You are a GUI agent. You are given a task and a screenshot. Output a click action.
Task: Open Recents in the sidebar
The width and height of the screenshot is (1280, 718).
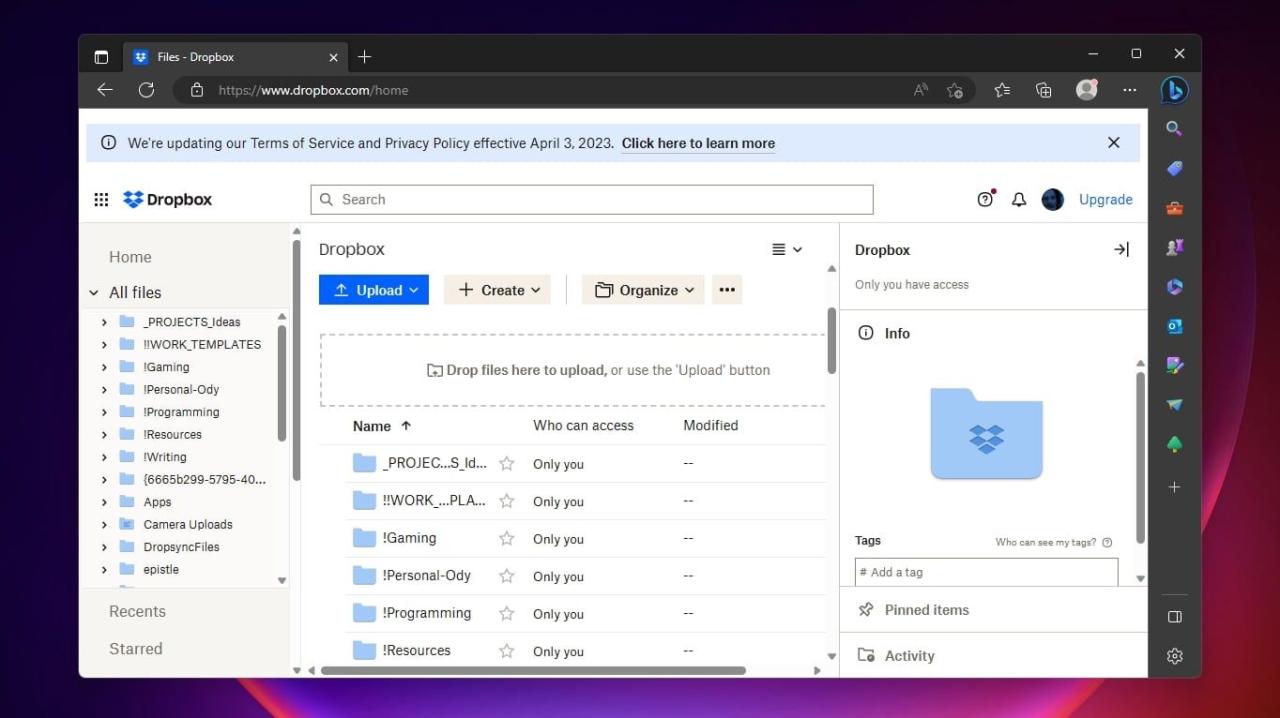pos(137,611)
